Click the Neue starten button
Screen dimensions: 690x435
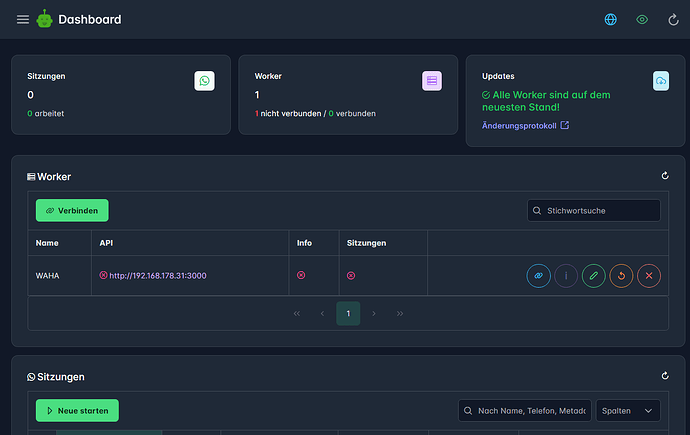coord(77,411)
